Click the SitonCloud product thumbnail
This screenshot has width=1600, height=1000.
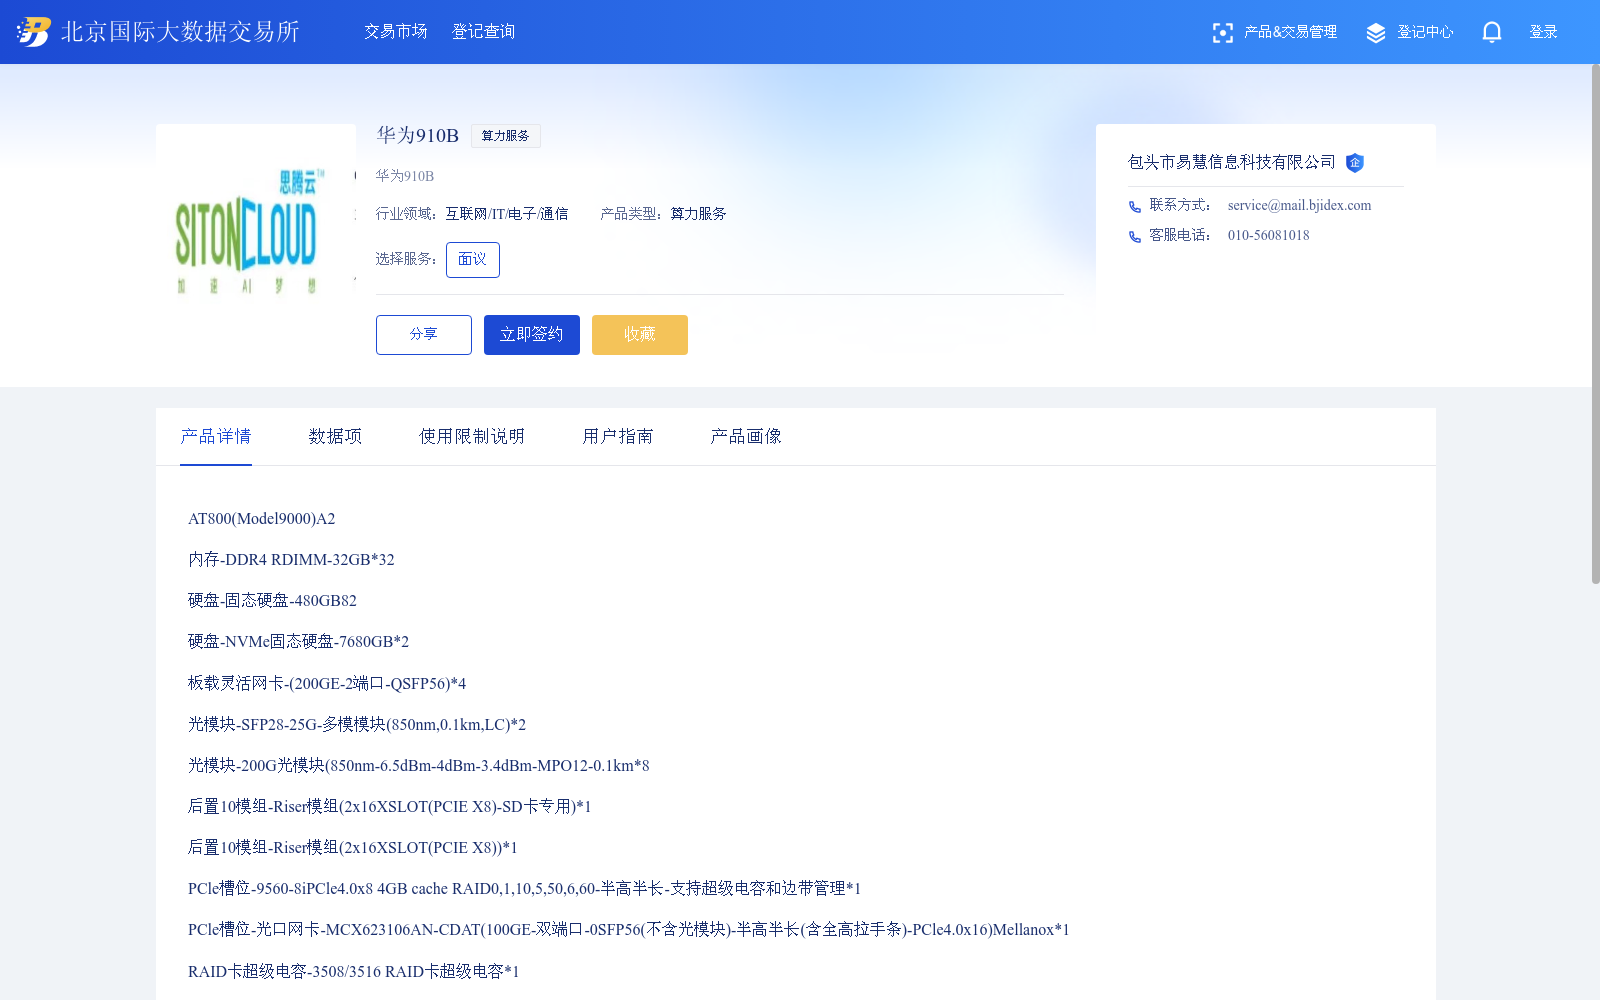pyautogui.click(x=256, y=224)
